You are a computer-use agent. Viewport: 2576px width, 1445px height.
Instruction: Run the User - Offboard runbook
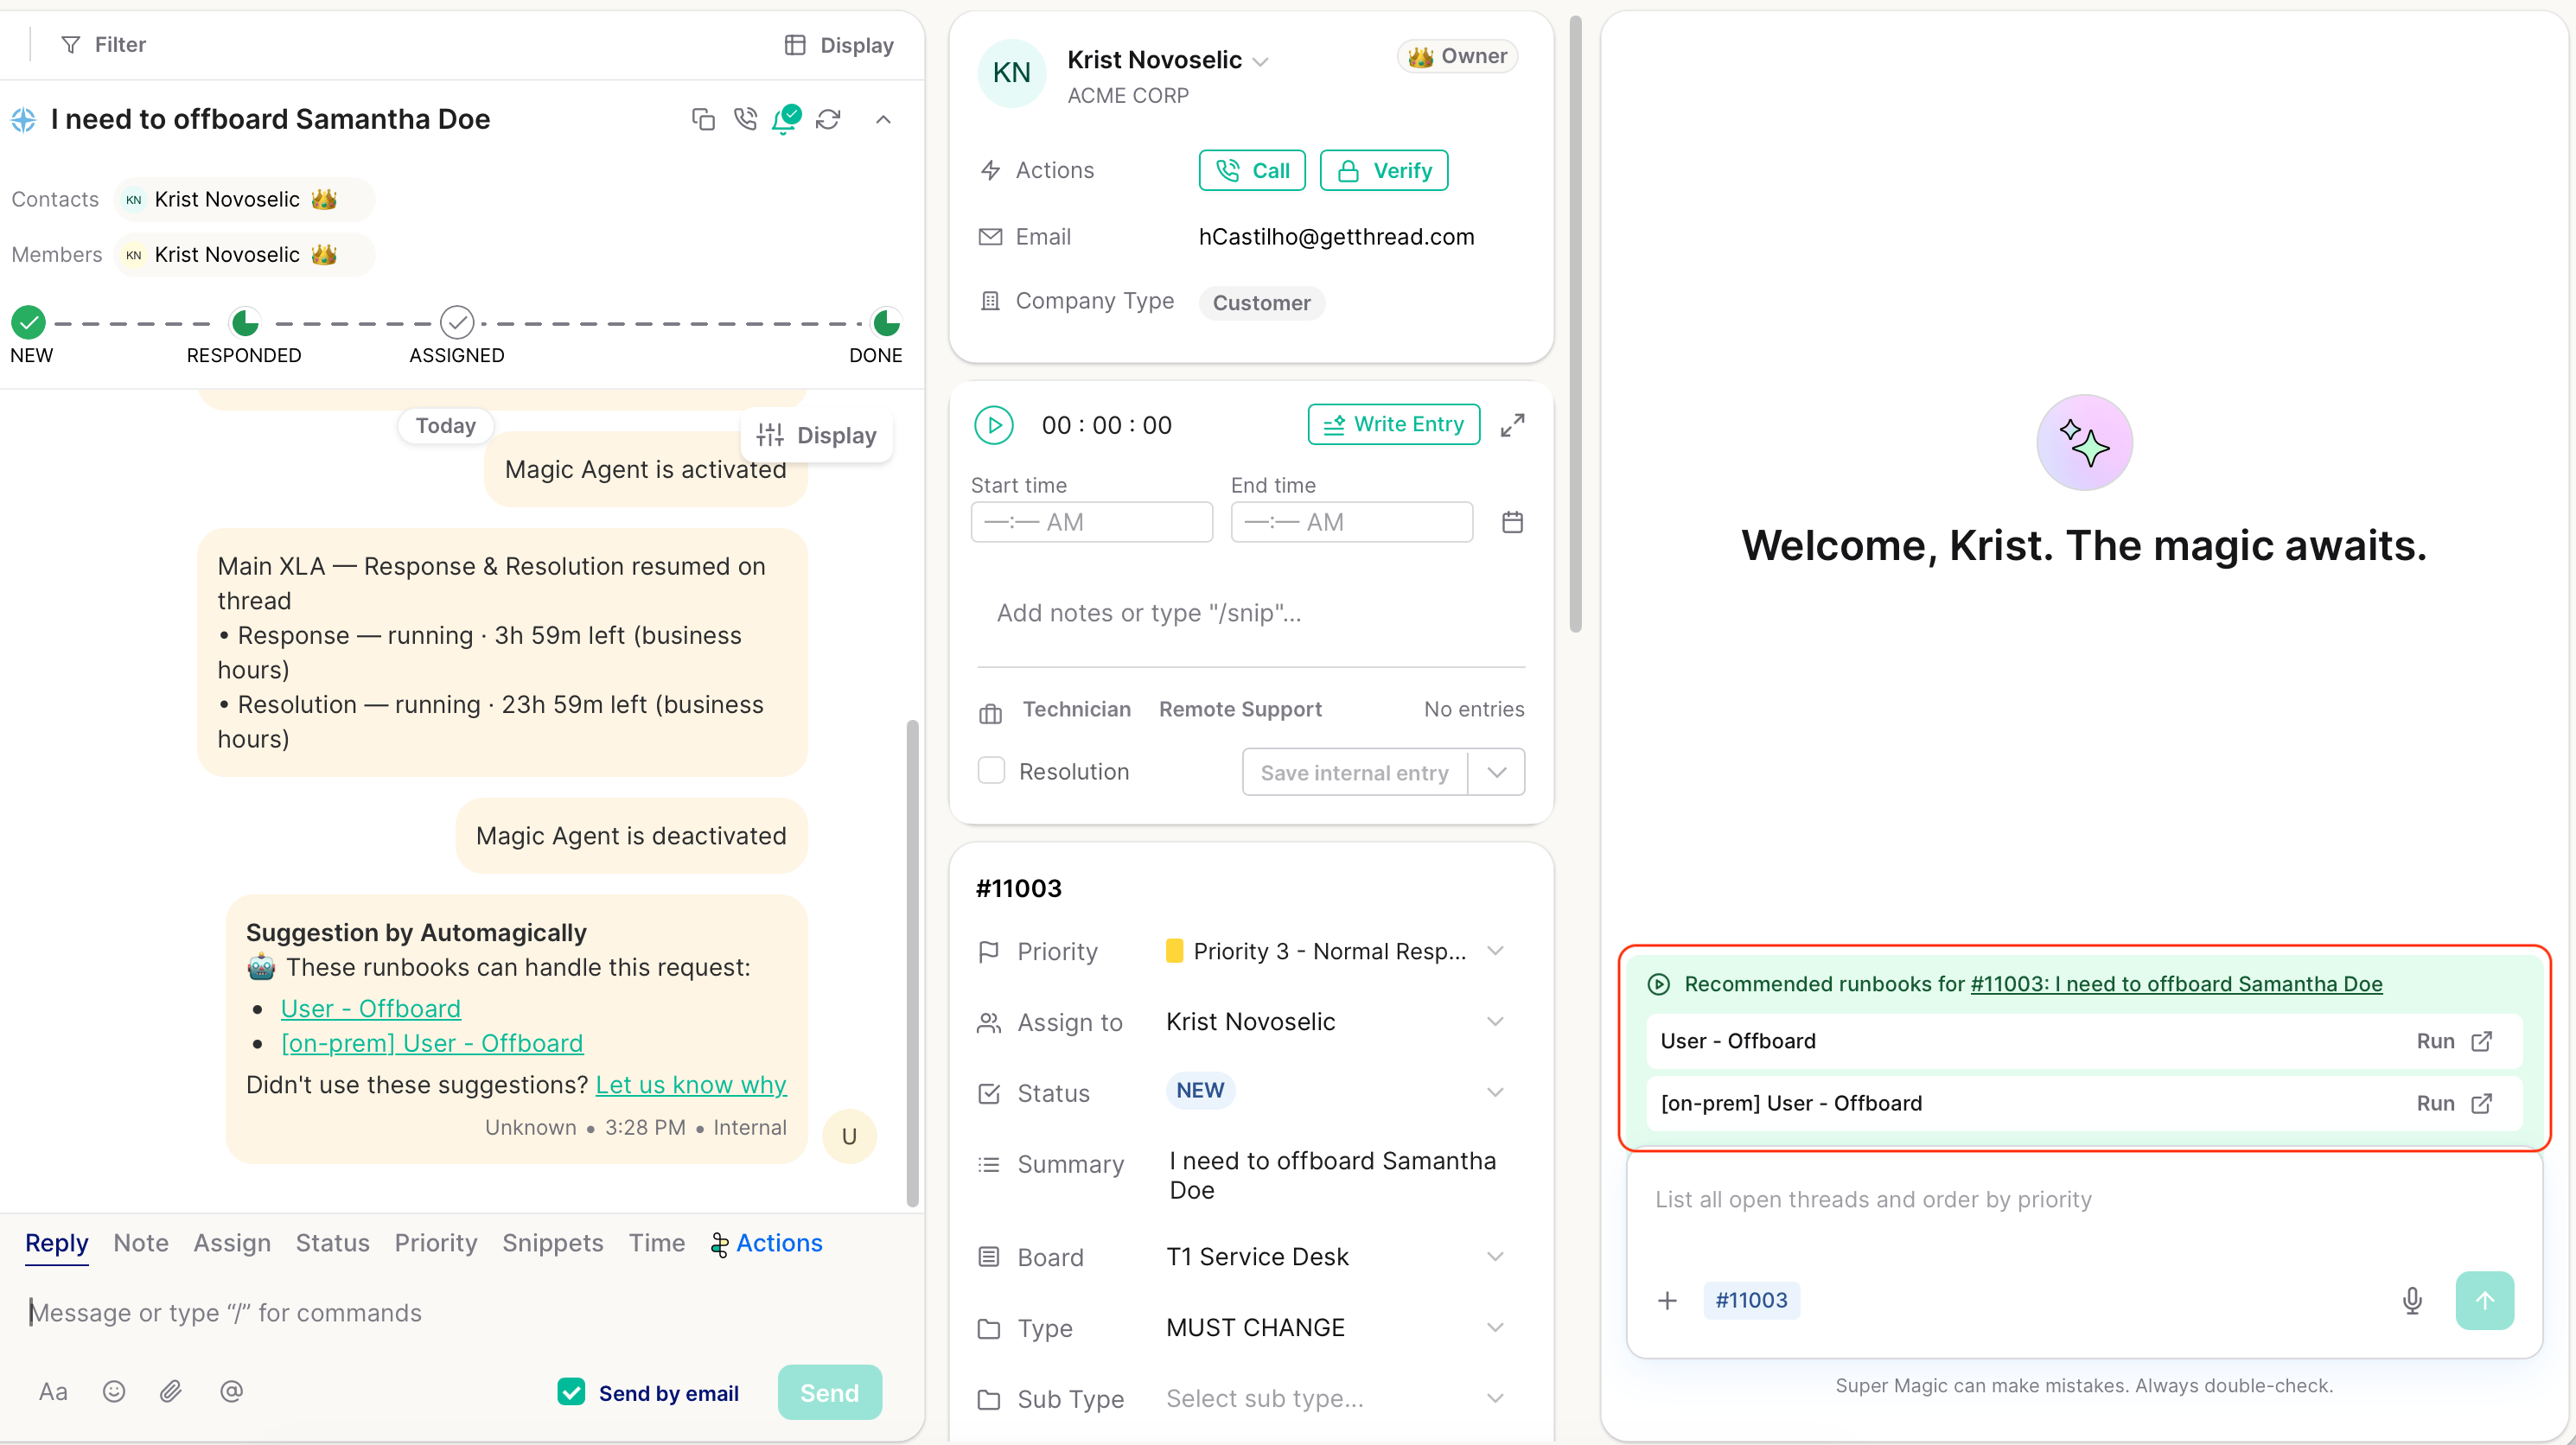(x=2435, y=1041)
